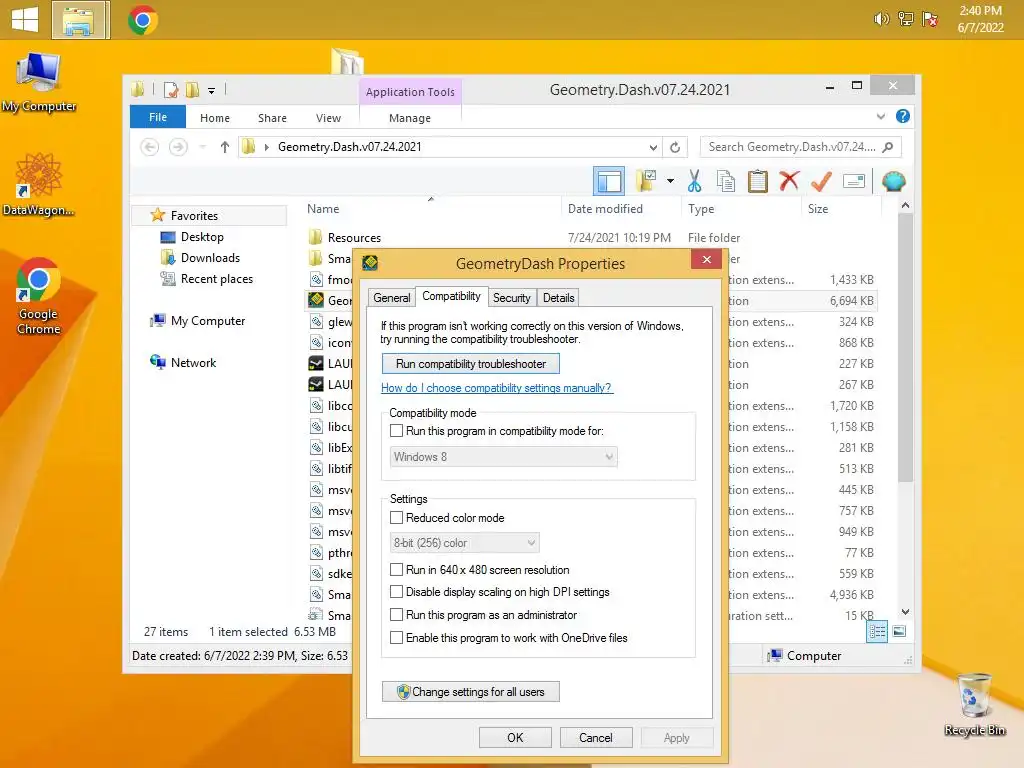Select Network in navigation pane

193,362
